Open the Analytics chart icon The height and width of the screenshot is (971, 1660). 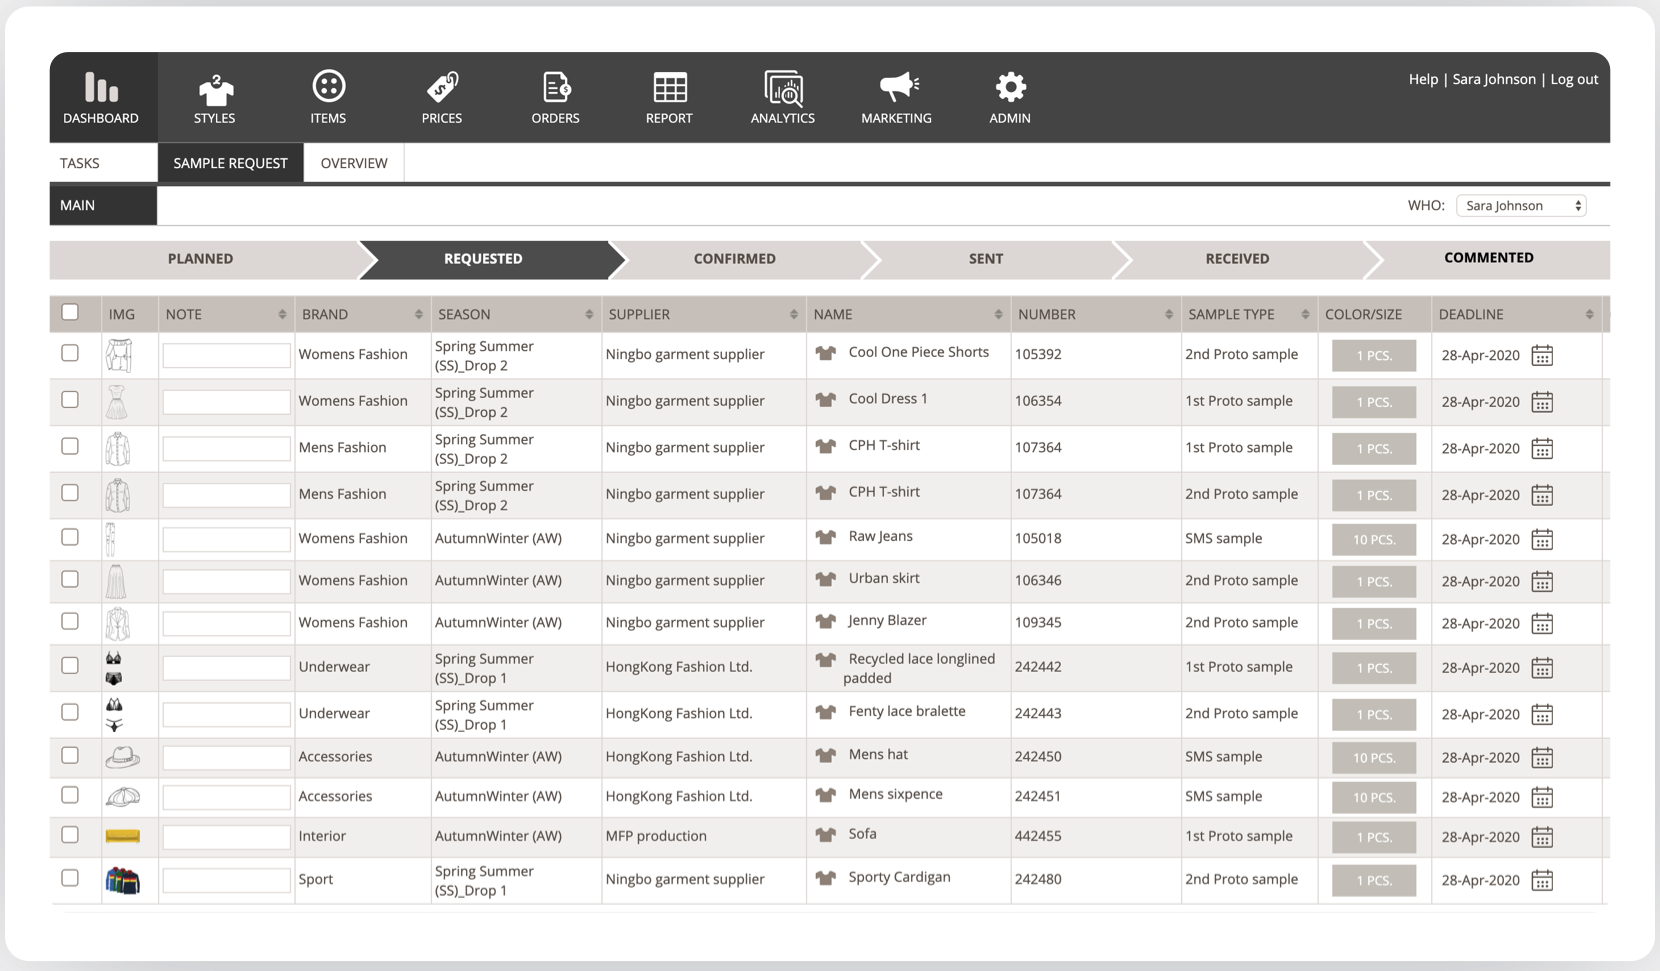click(783, 88)
